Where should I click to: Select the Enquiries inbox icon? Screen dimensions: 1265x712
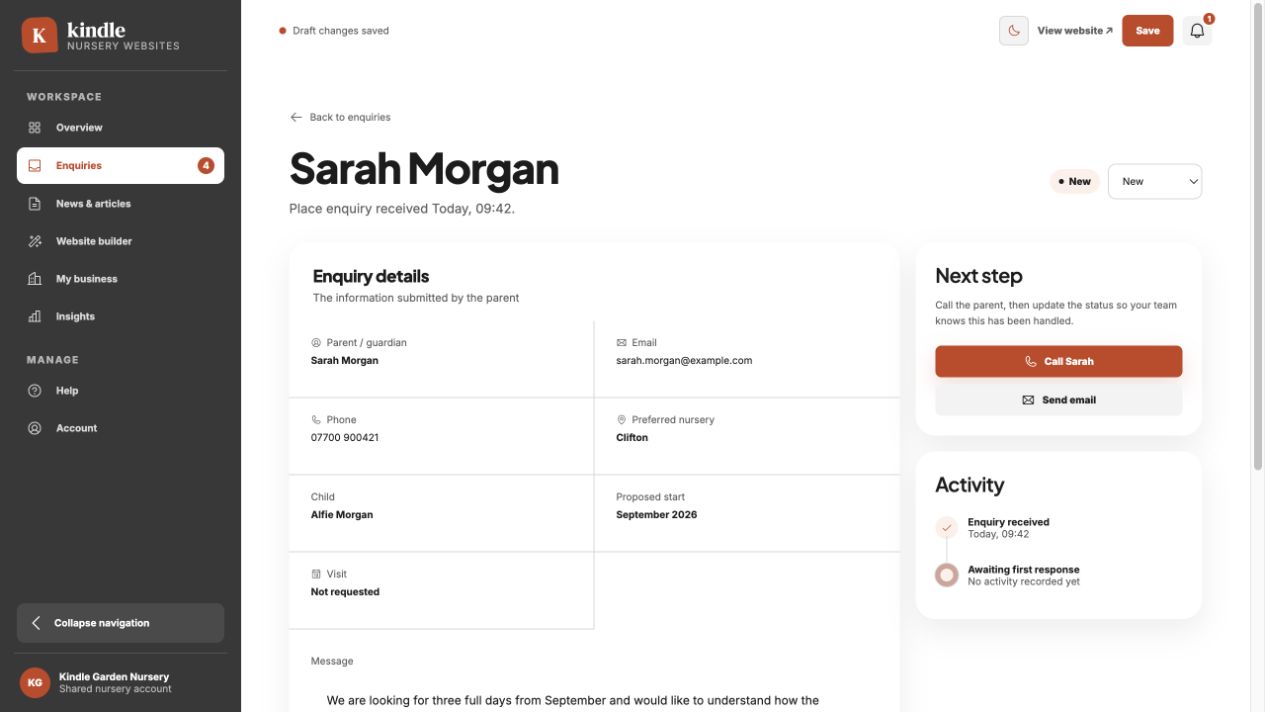point(35,166)
